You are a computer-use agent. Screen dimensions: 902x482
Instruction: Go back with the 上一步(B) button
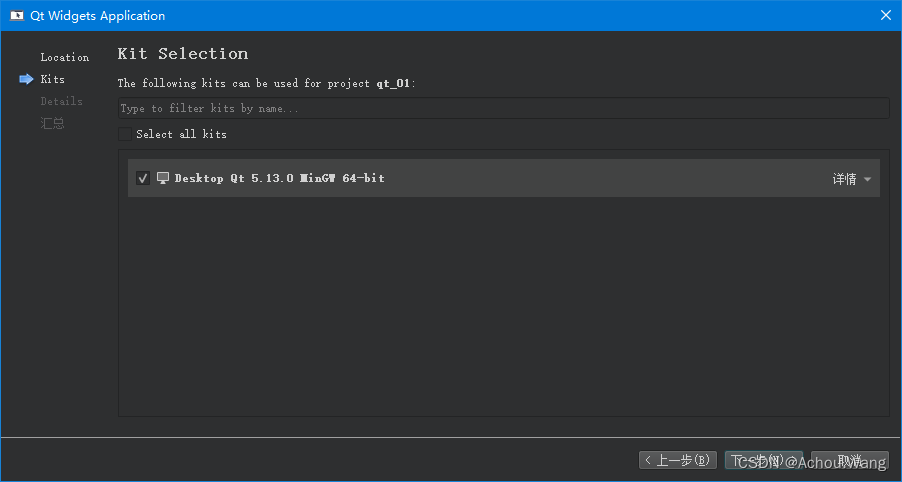(678, 460)
